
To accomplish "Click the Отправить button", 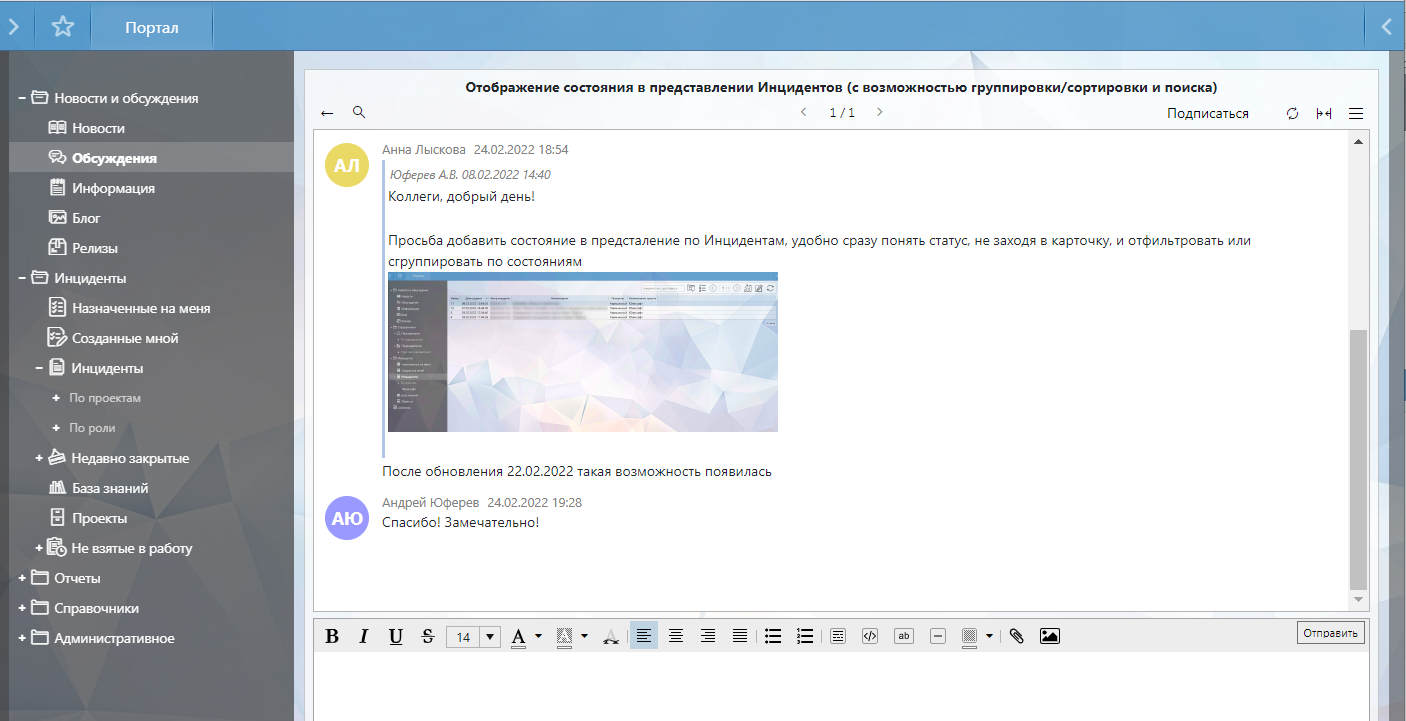I will pyautogui.click(x=1330, y=633).
